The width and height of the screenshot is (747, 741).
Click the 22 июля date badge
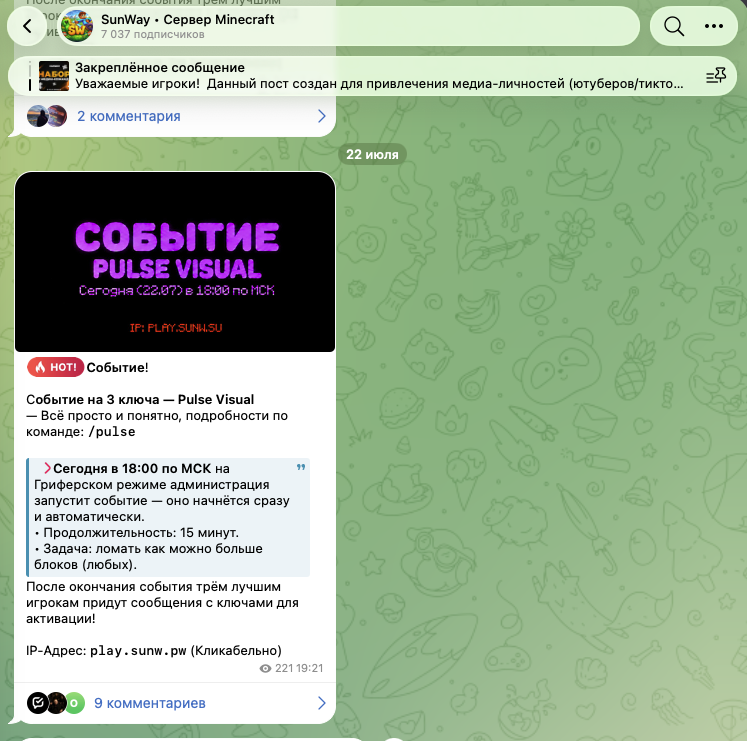click(372, 154)
